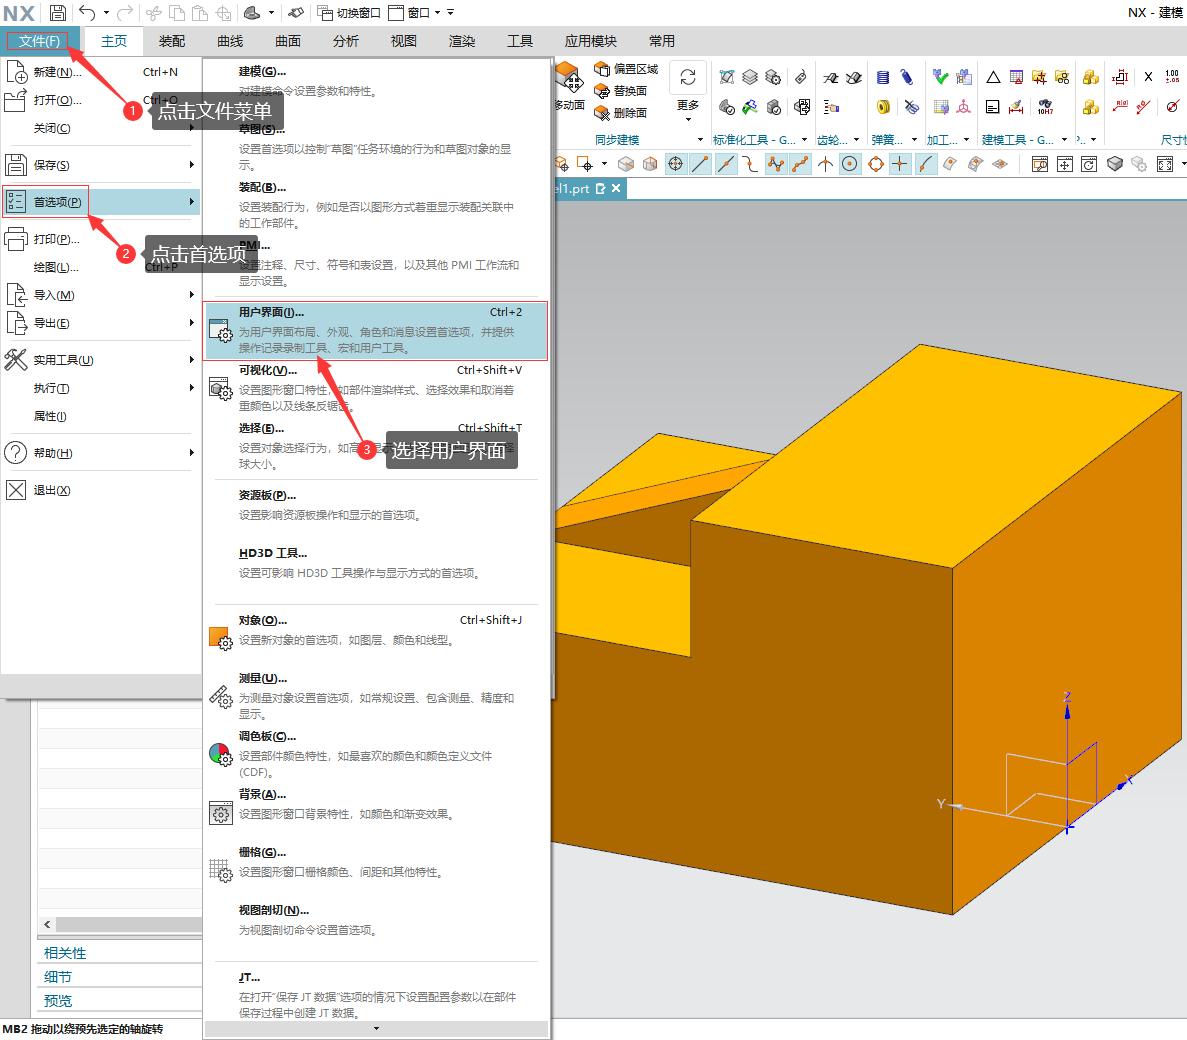Toggle the arc center snap point
Viewport: 1187px width, 1040px height.
[849, 164]
